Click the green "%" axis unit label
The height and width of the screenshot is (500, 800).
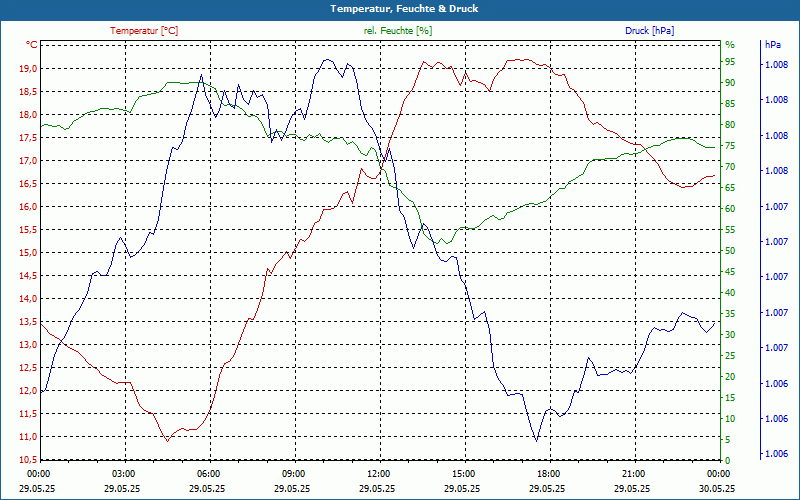[730, 45]
